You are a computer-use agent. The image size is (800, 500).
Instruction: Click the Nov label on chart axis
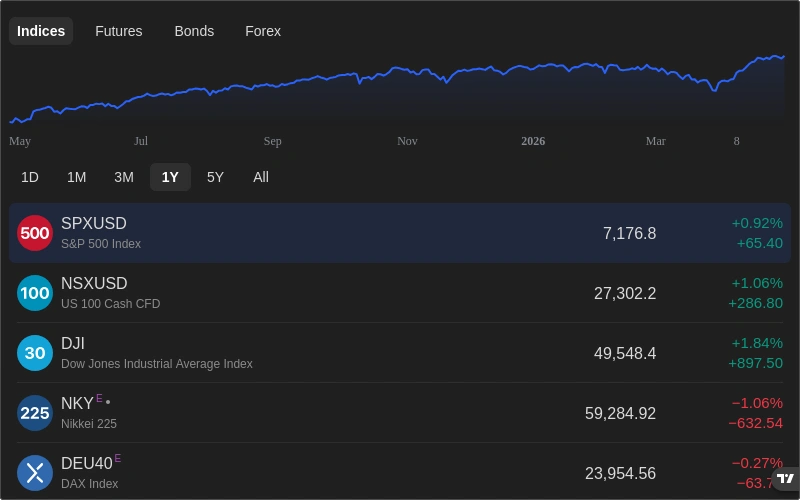pyautogui.click(x=407, y=141)
